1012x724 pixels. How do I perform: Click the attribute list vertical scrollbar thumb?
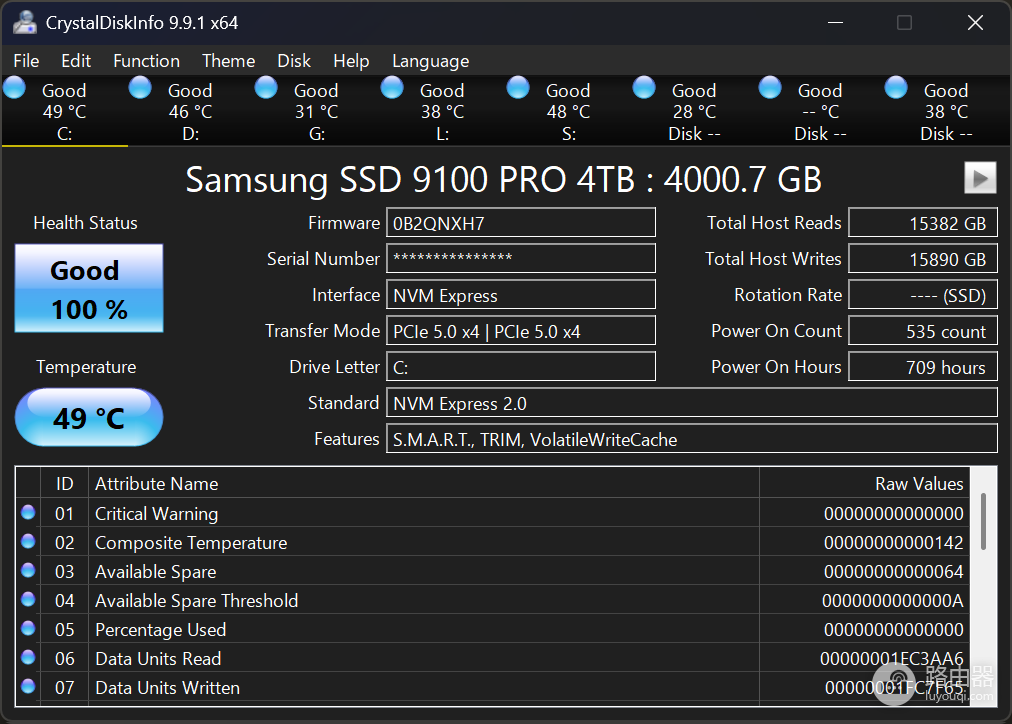tap(983, 521)
